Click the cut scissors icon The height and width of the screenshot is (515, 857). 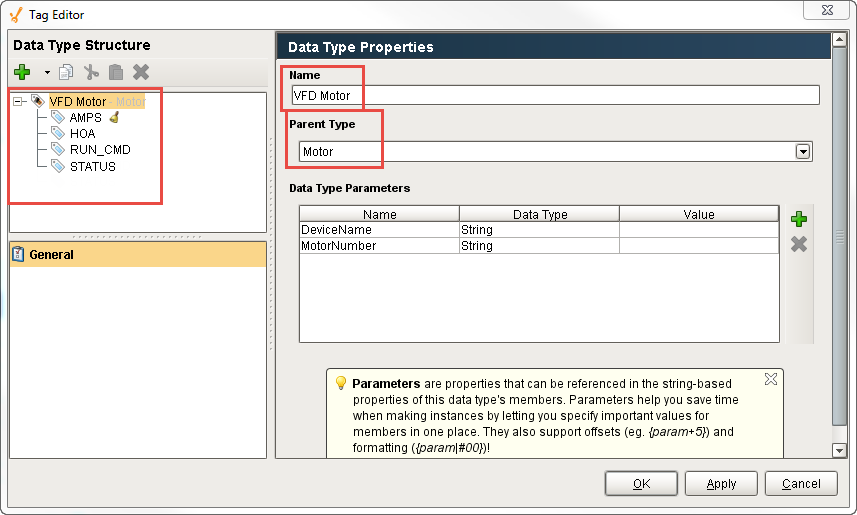click(x=92, y=72)
